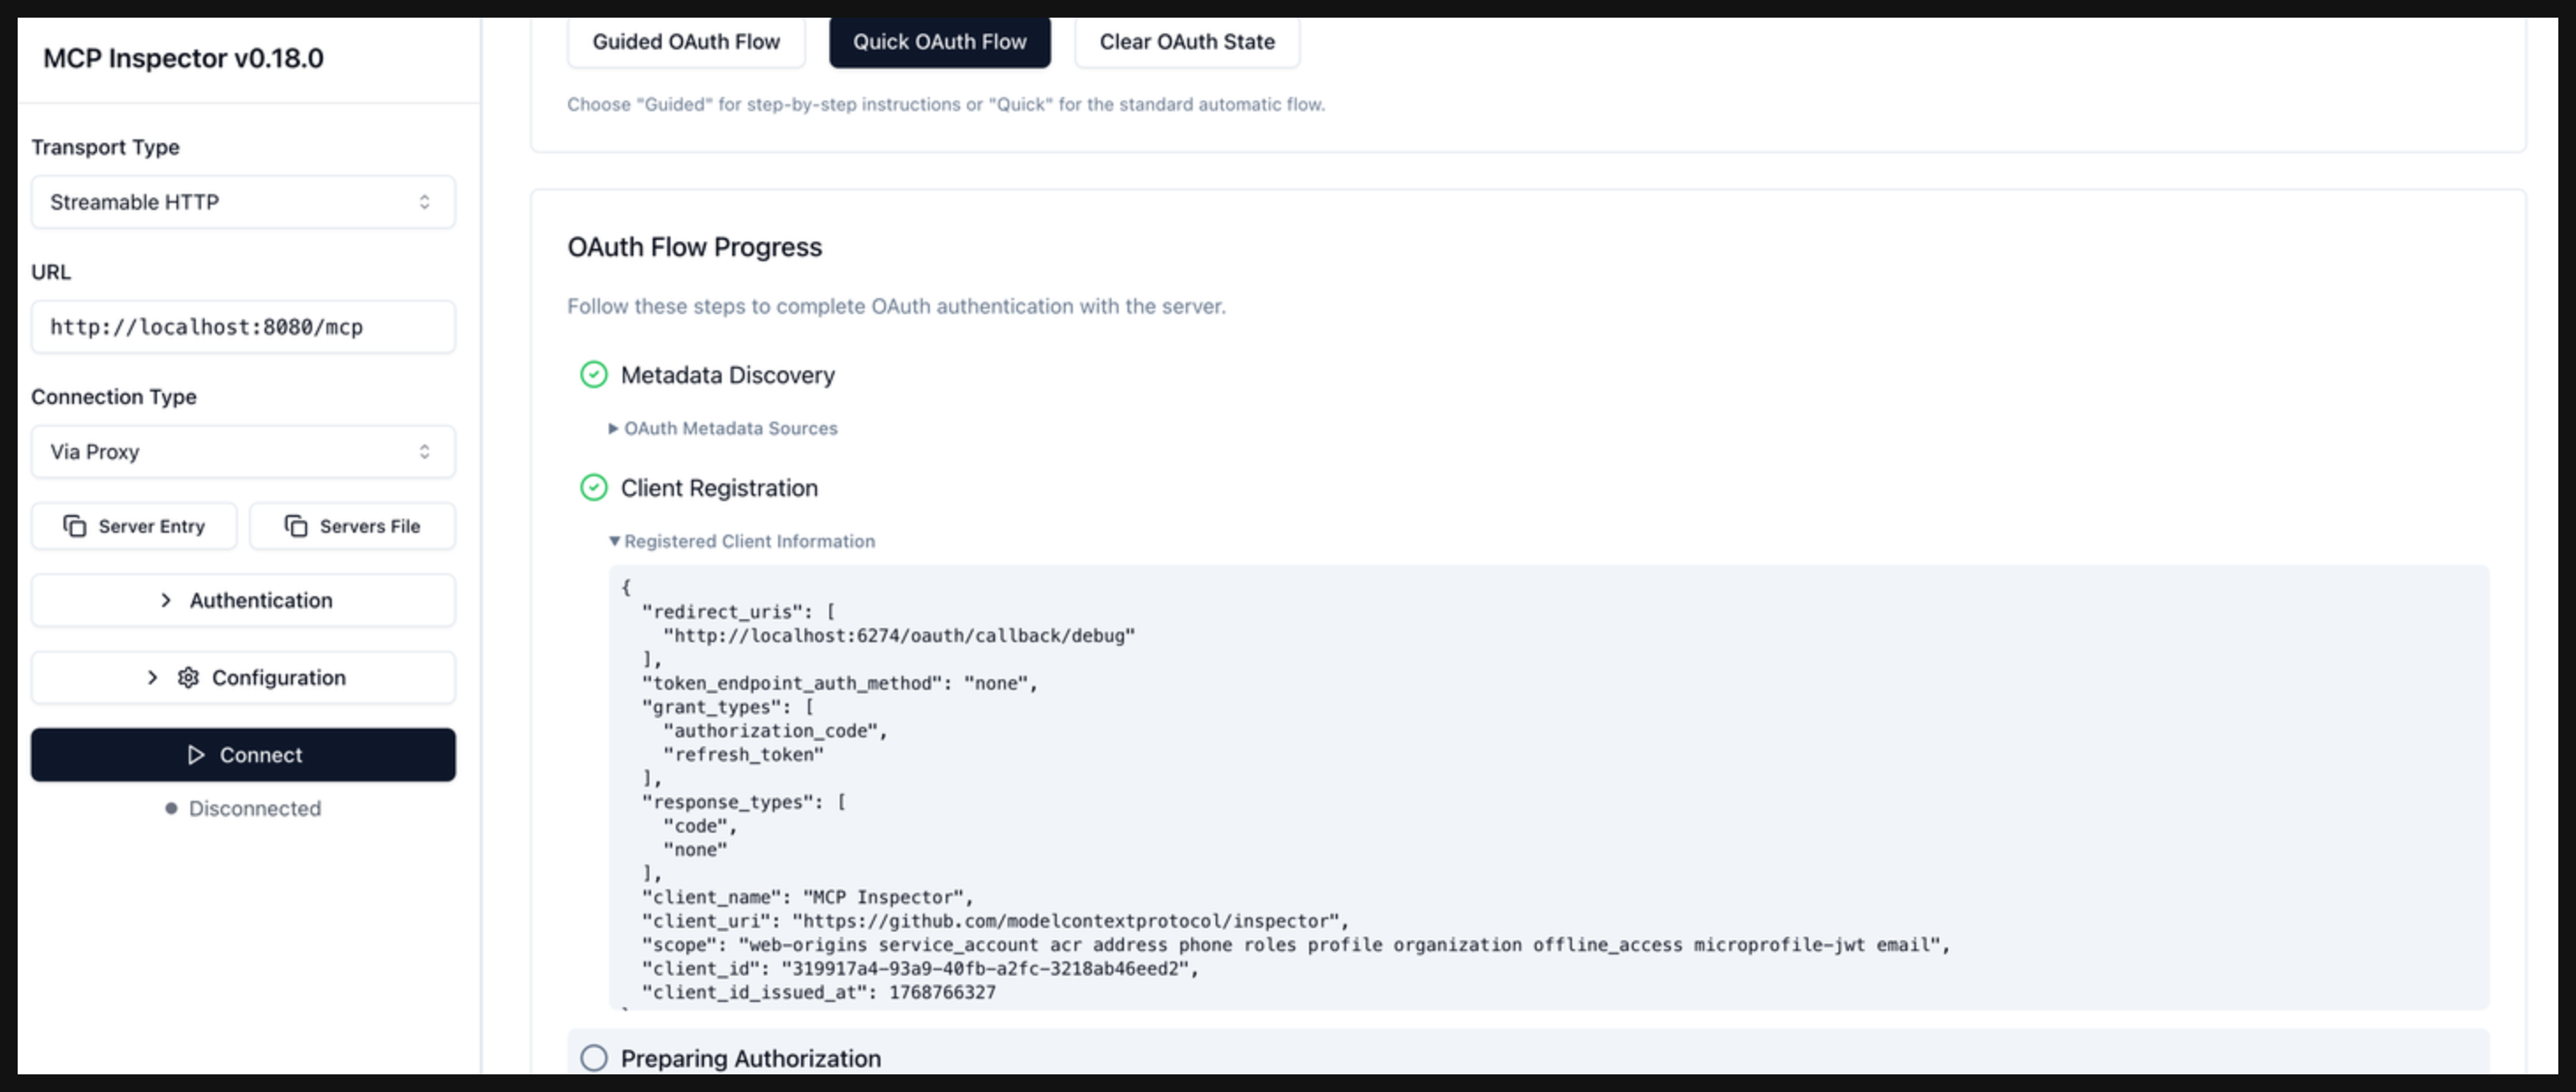Click into the URL input field
This screenshot has width=2576, height=1092.
click(x=243, y=327)
